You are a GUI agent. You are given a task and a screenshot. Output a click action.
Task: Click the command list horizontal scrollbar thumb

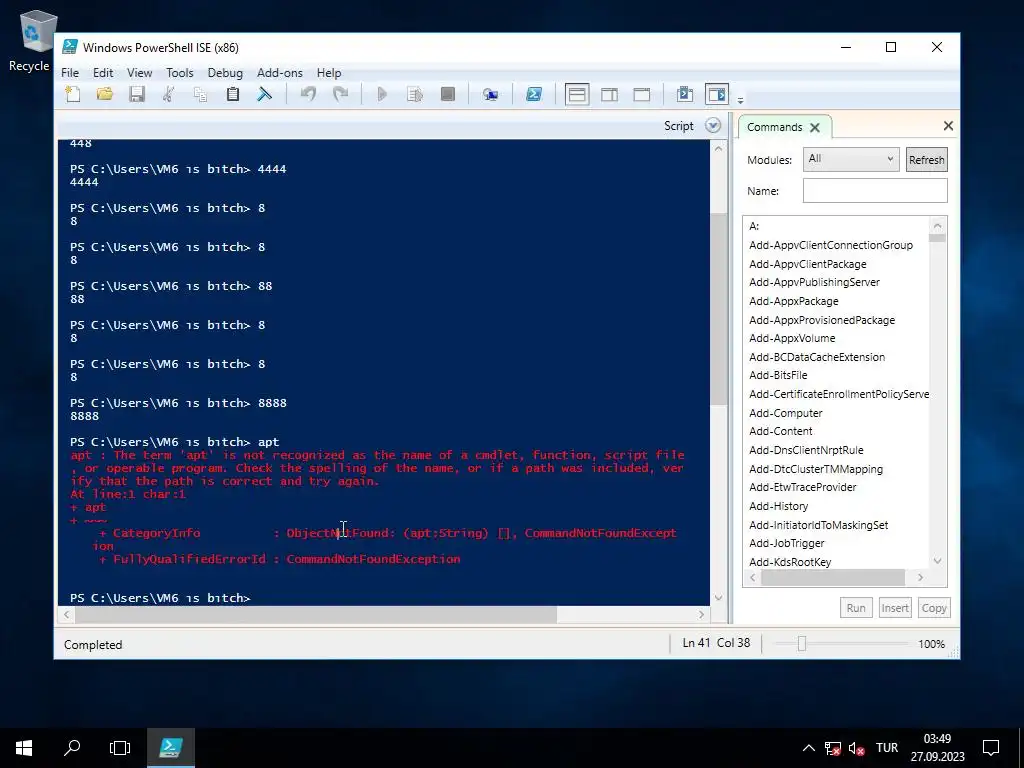833,577
